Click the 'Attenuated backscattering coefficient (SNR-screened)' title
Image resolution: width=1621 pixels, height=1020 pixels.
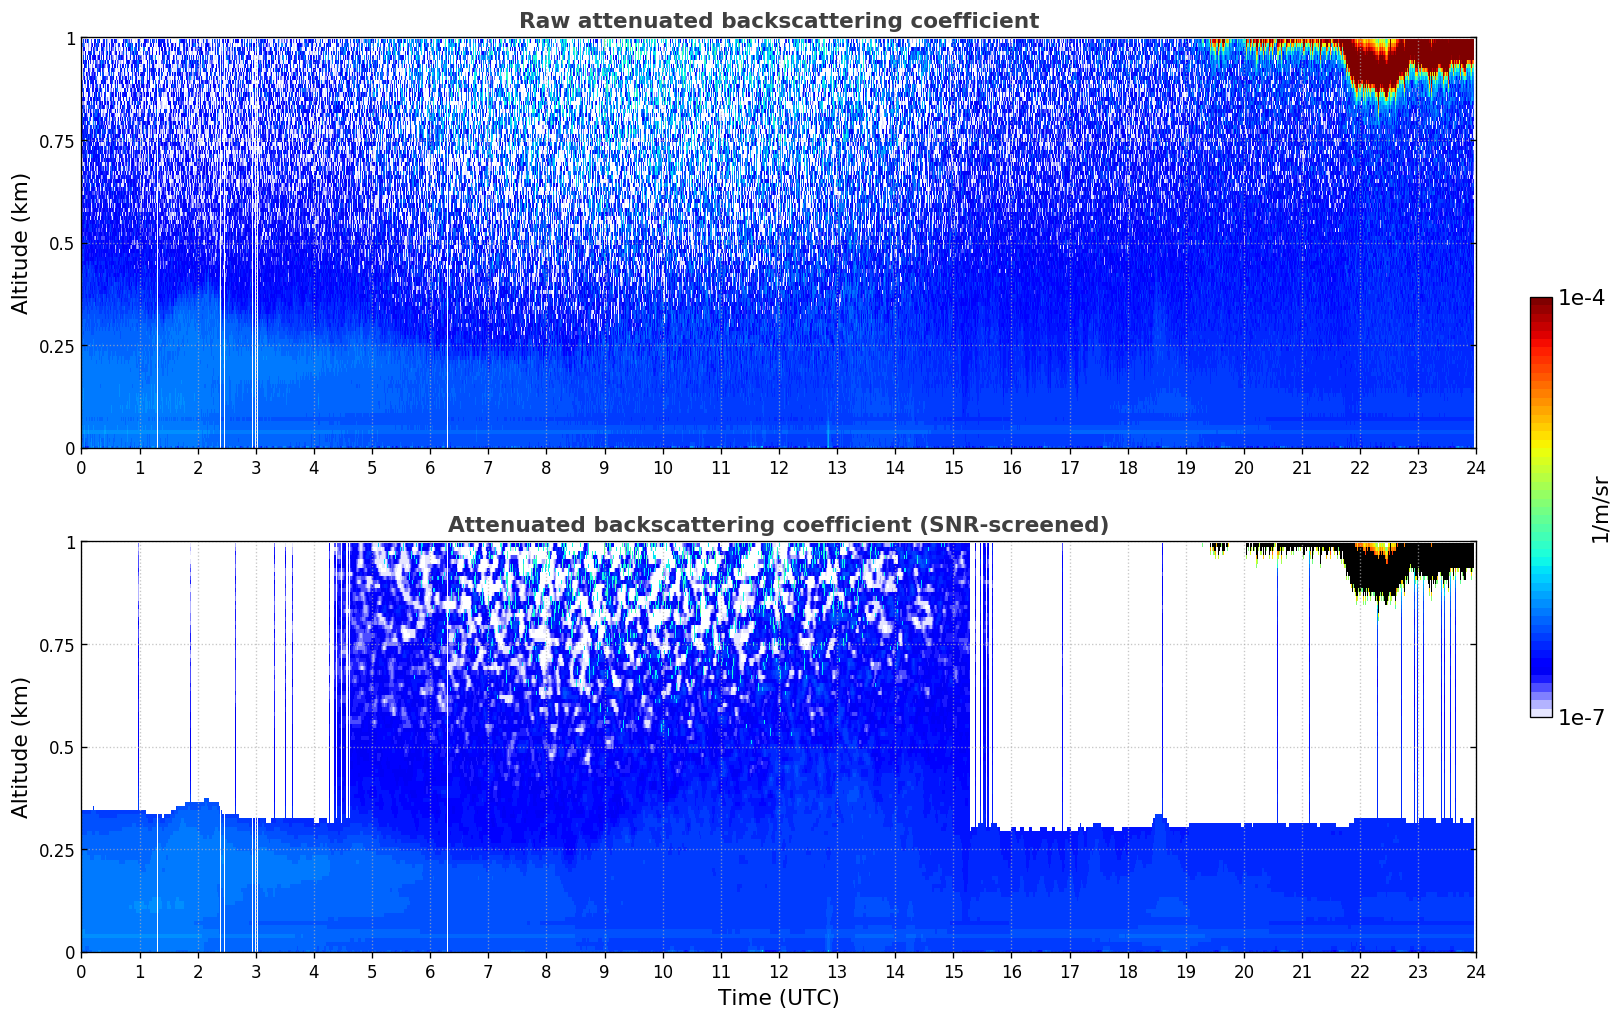[x=778, y=525]
